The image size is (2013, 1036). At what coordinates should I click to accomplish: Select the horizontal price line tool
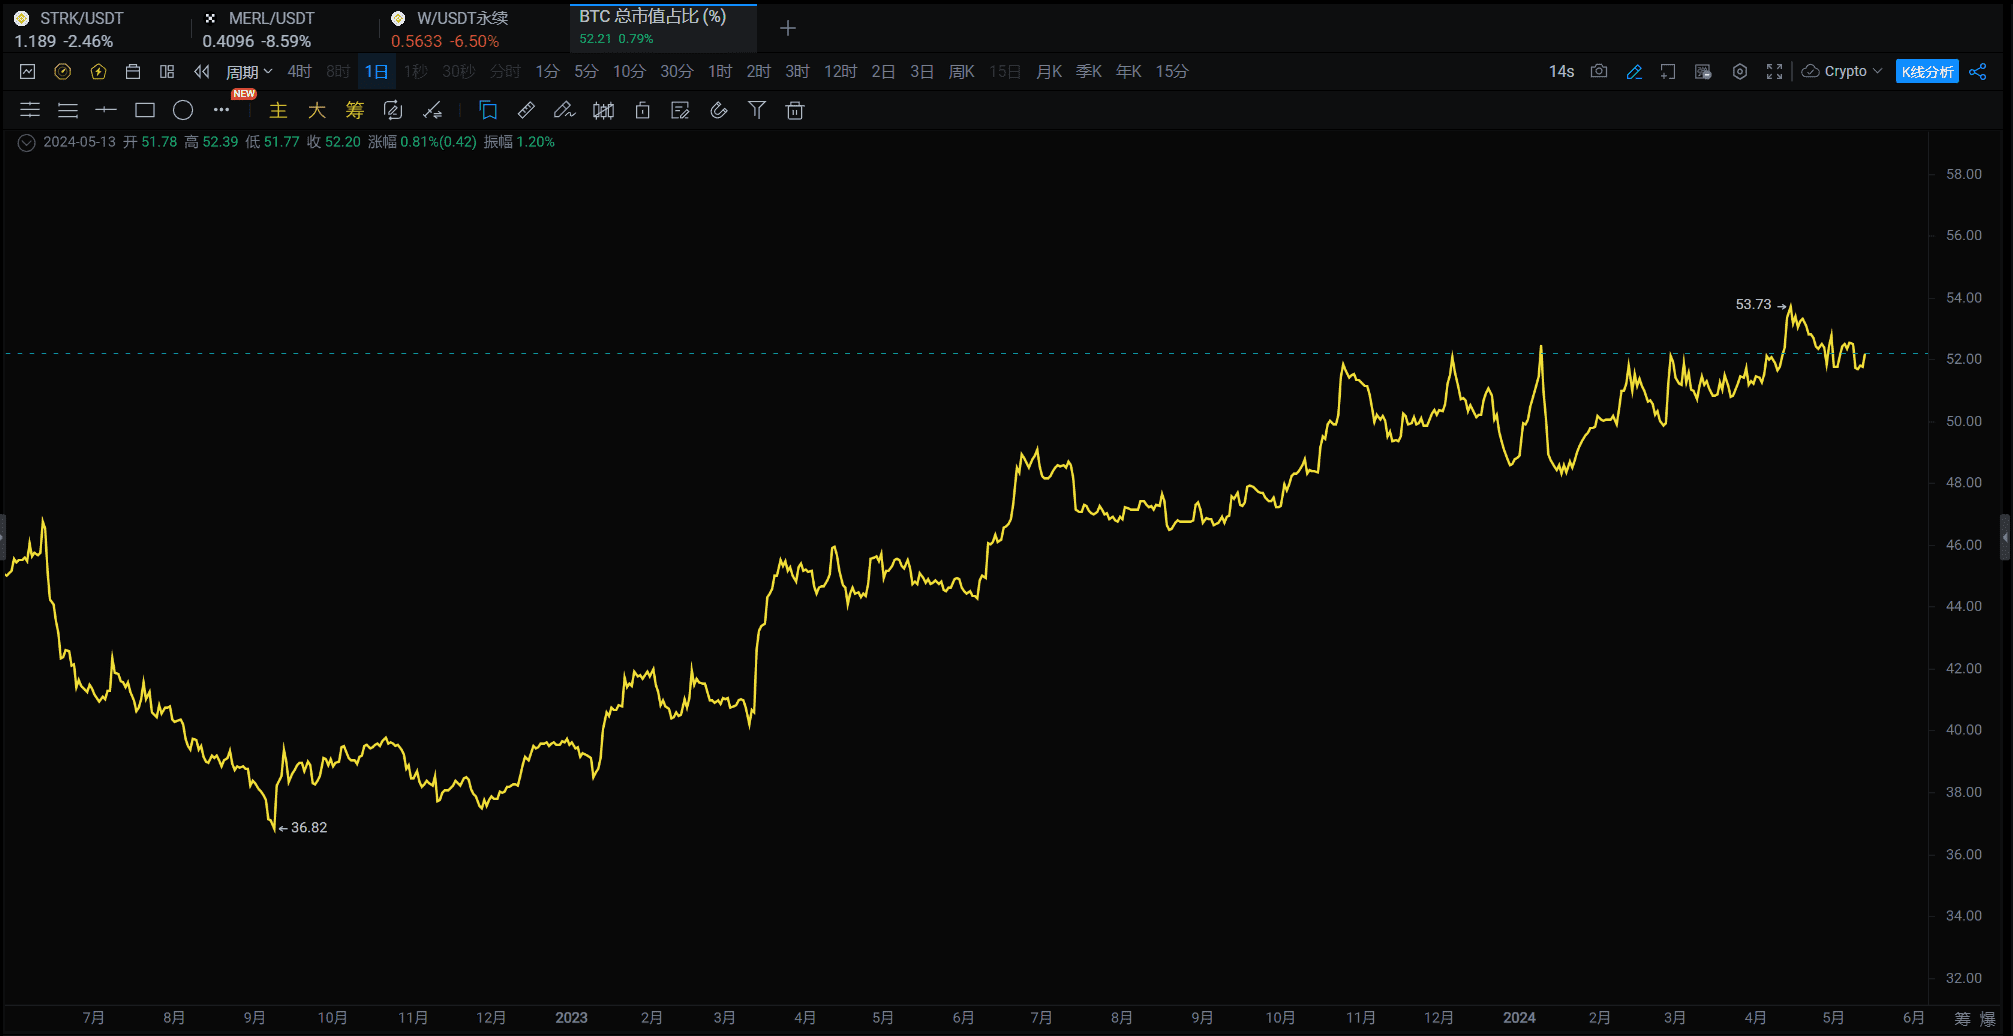coord(106,110)
